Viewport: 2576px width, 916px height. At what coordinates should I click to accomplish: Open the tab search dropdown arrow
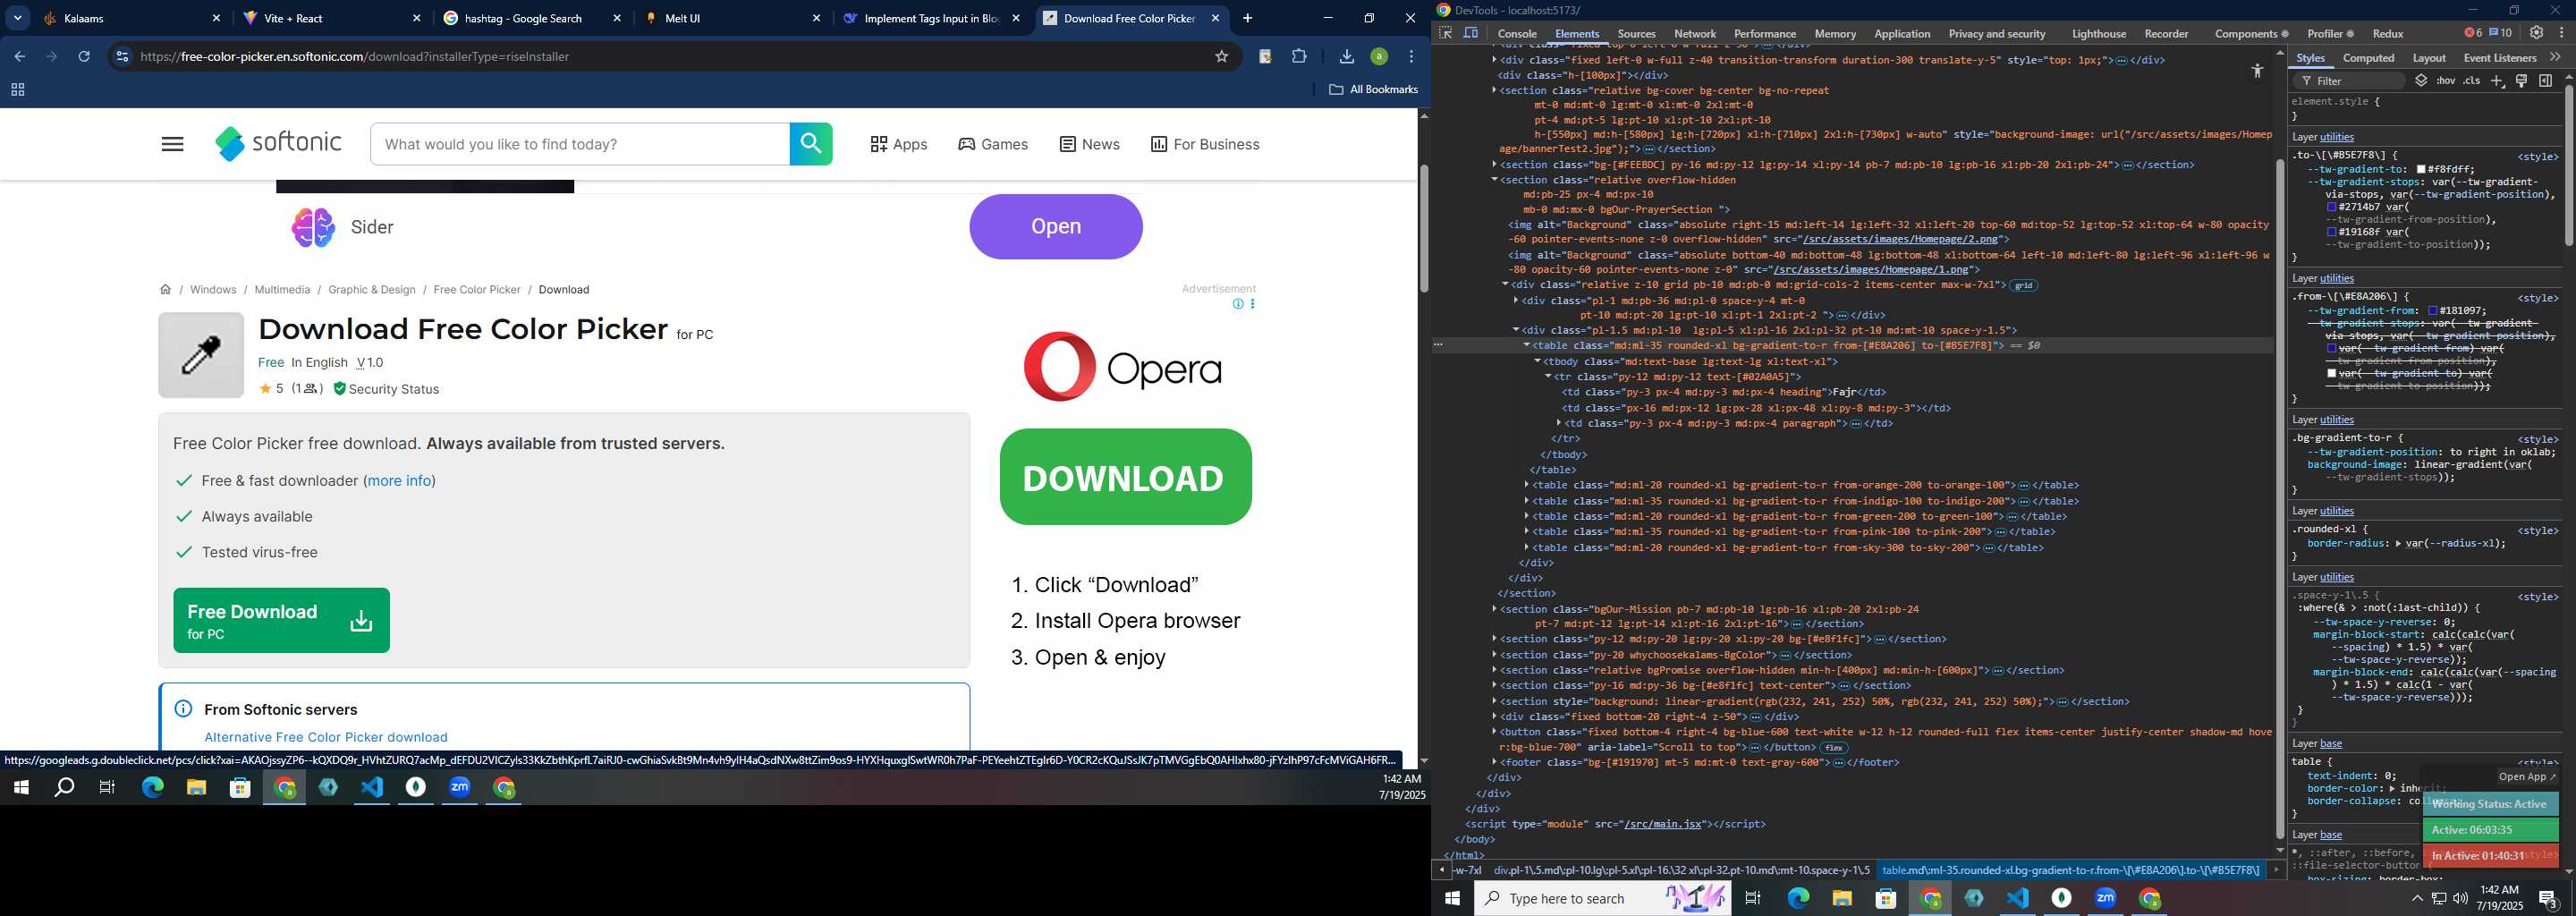(17, 18)
